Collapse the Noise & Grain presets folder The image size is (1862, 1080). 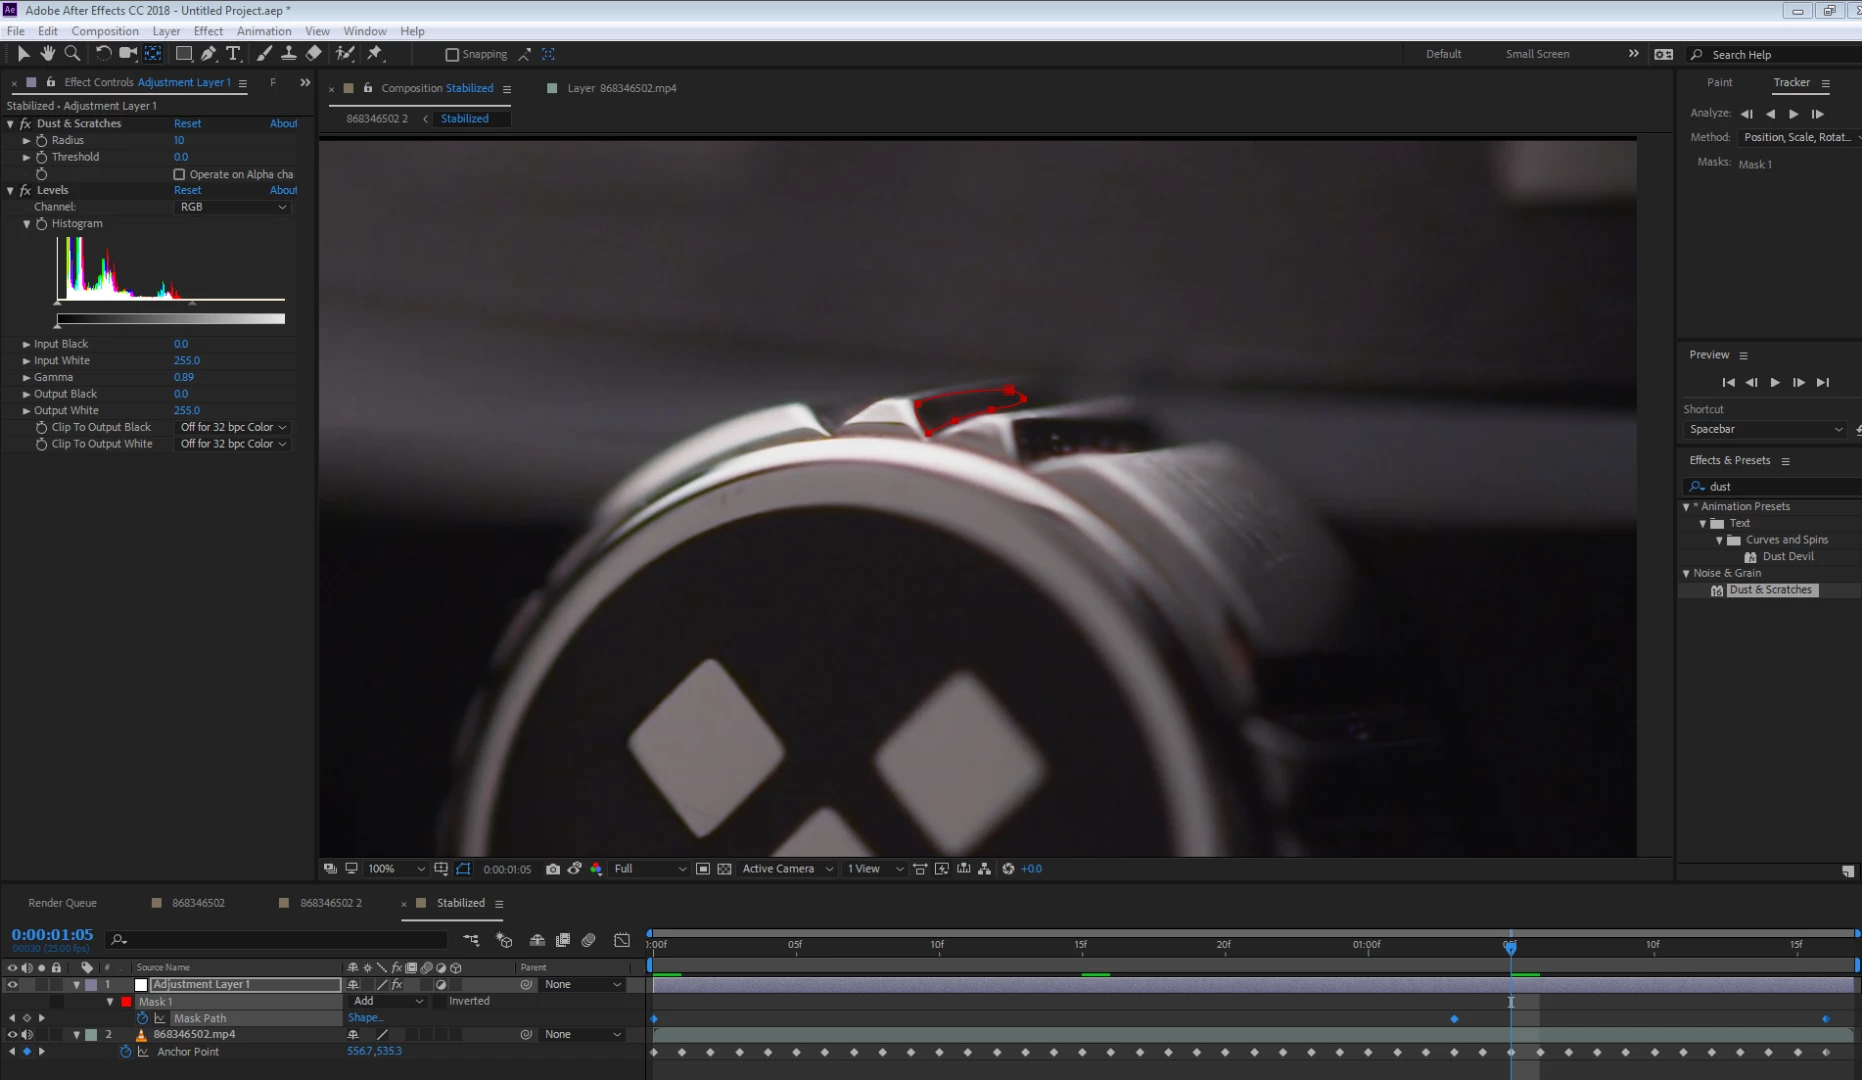[1686, 574]
